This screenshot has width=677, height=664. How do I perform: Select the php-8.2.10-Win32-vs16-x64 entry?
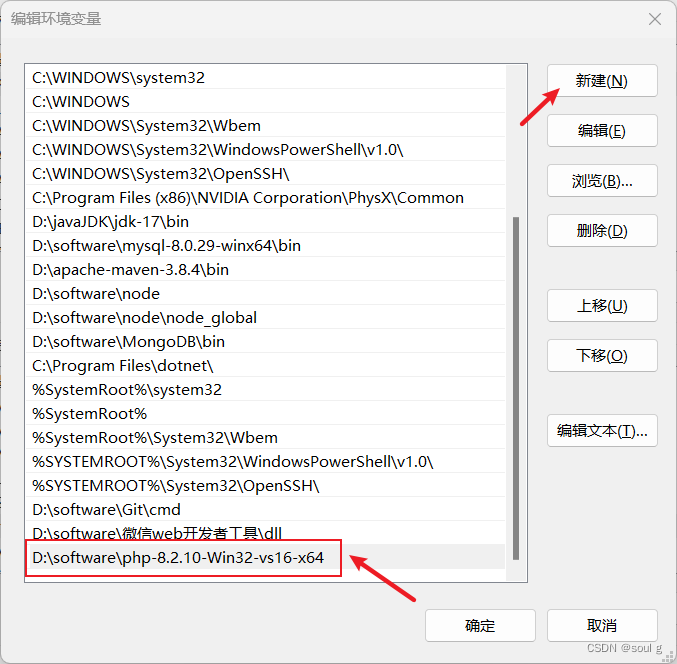point(266,557)
